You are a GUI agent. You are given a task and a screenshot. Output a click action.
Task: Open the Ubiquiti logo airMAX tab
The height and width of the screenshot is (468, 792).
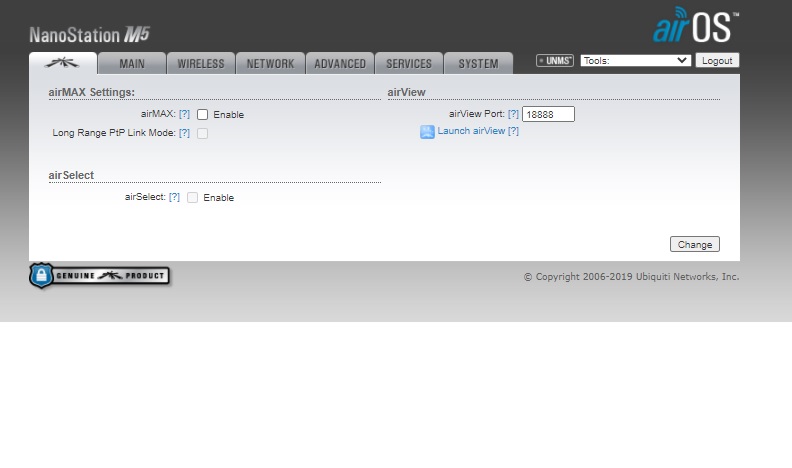coord(63,63)
